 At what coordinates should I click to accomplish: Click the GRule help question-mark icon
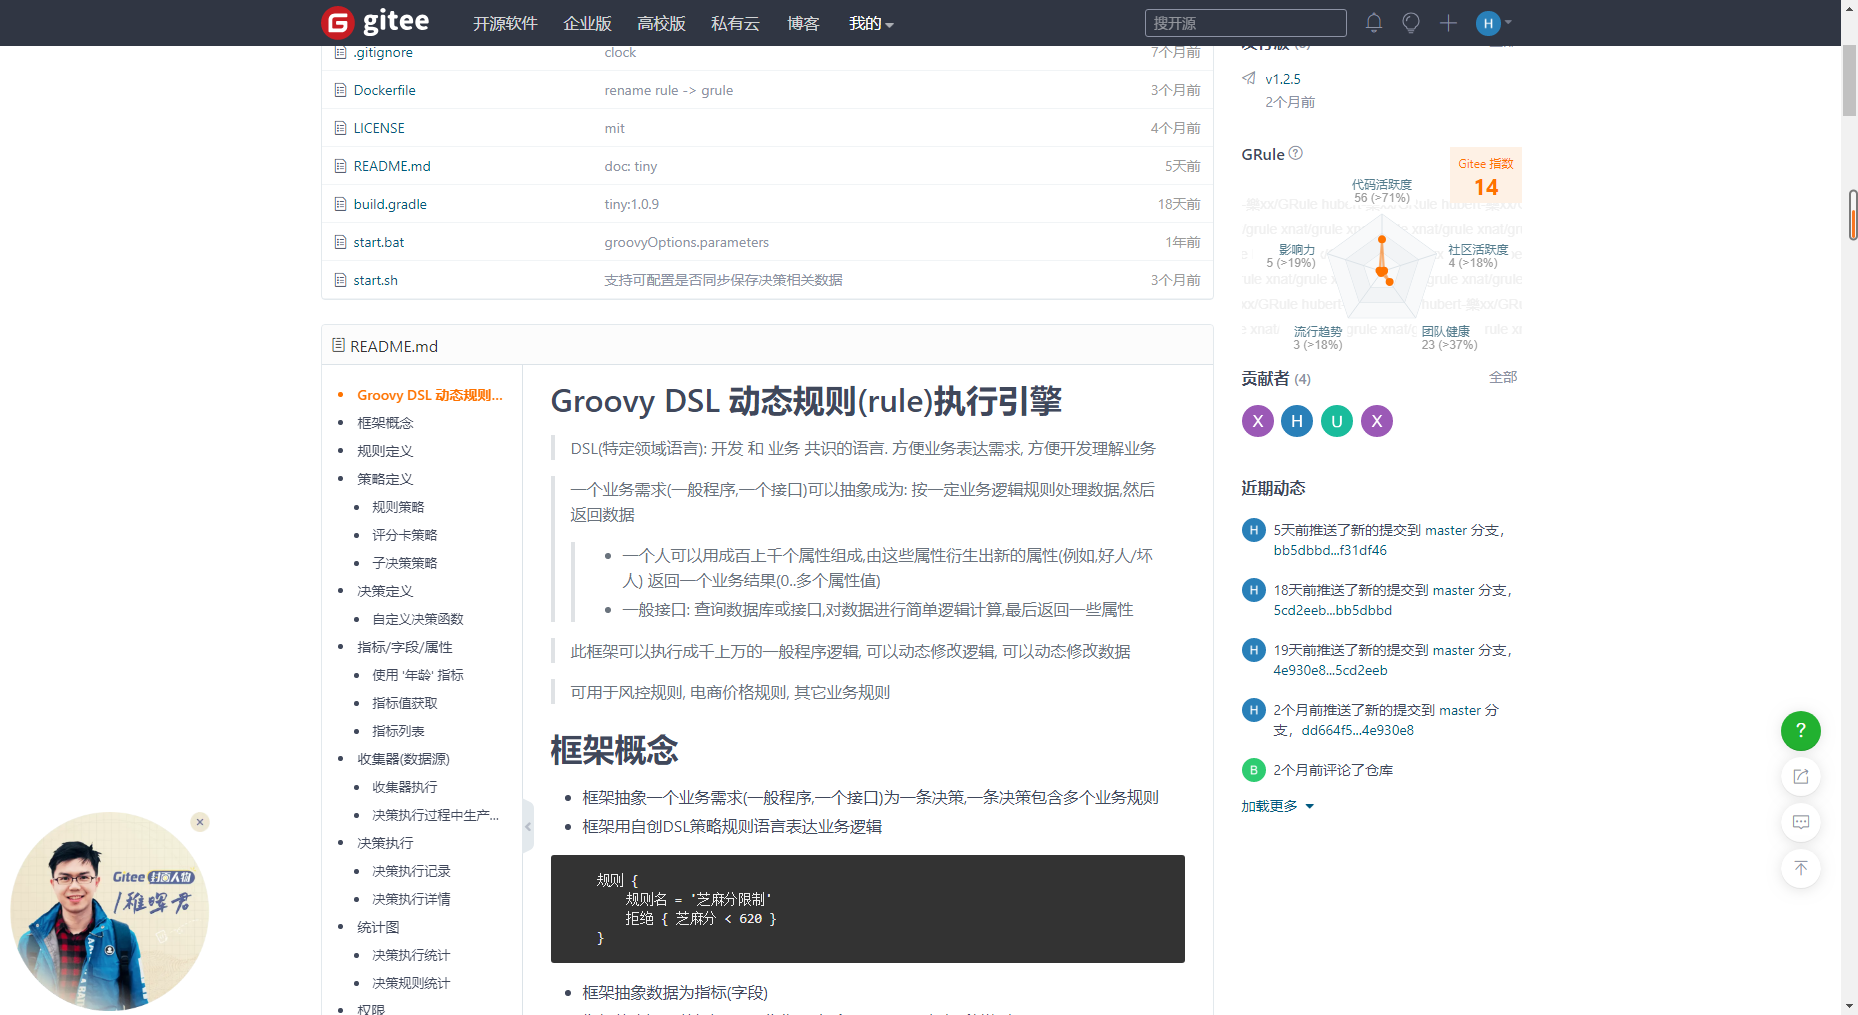pyautogui.click(x=1296, y=153)
